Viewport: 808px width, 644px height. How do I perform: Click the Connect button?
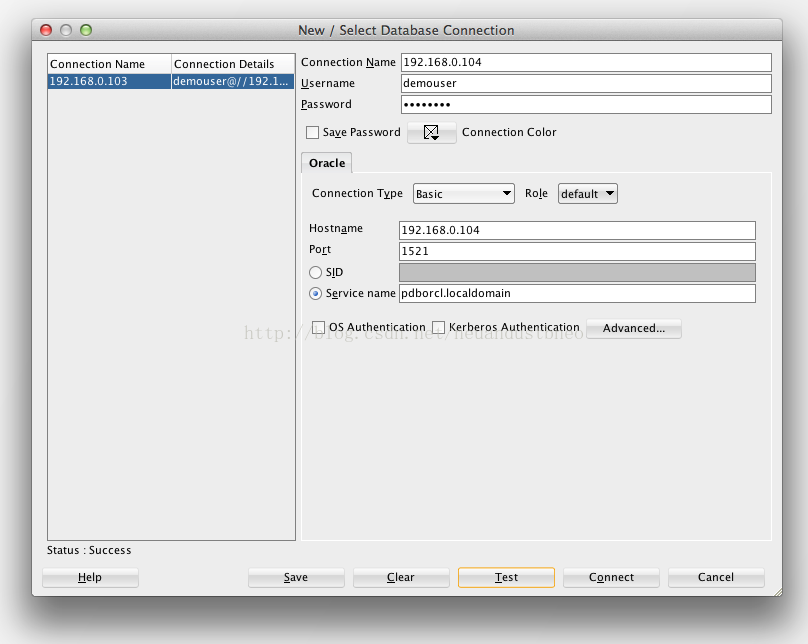tap(611, 577)
